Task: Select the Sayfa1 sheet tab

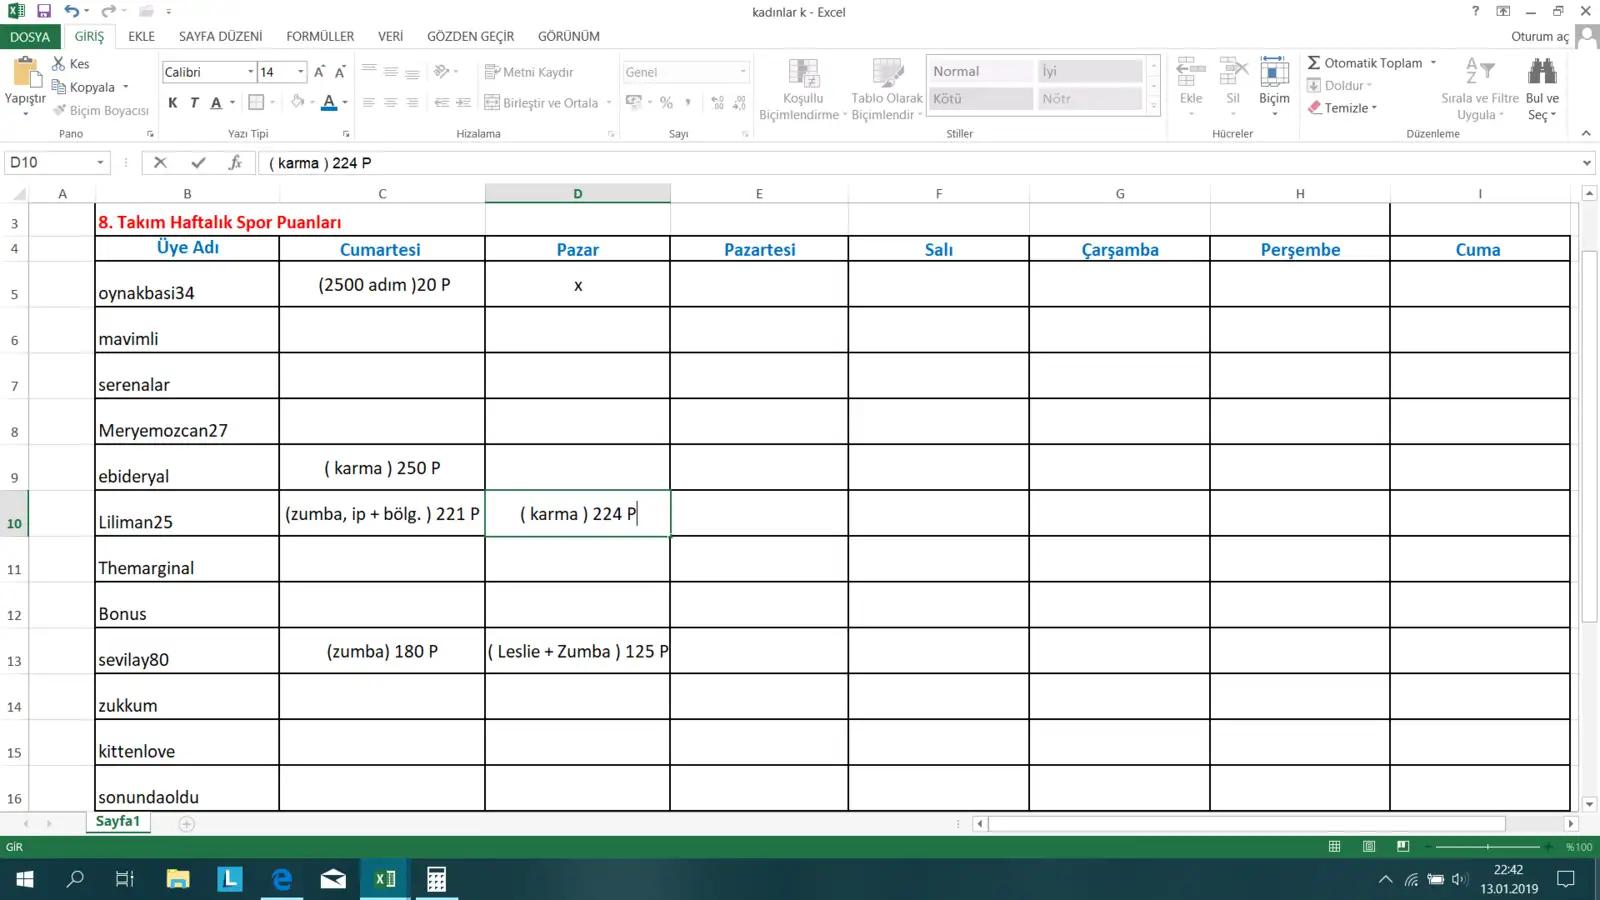Action: coord(118,821)
